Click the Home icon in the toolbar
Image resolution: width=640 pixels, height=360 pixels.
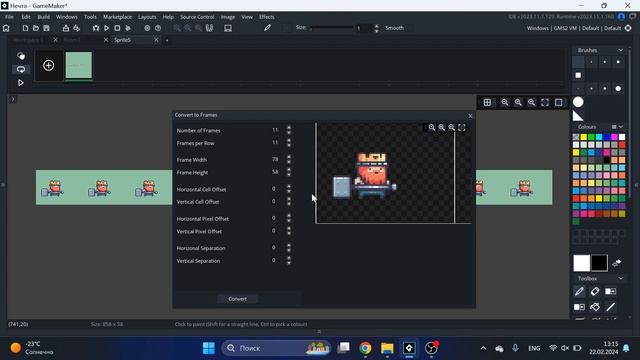6,28
